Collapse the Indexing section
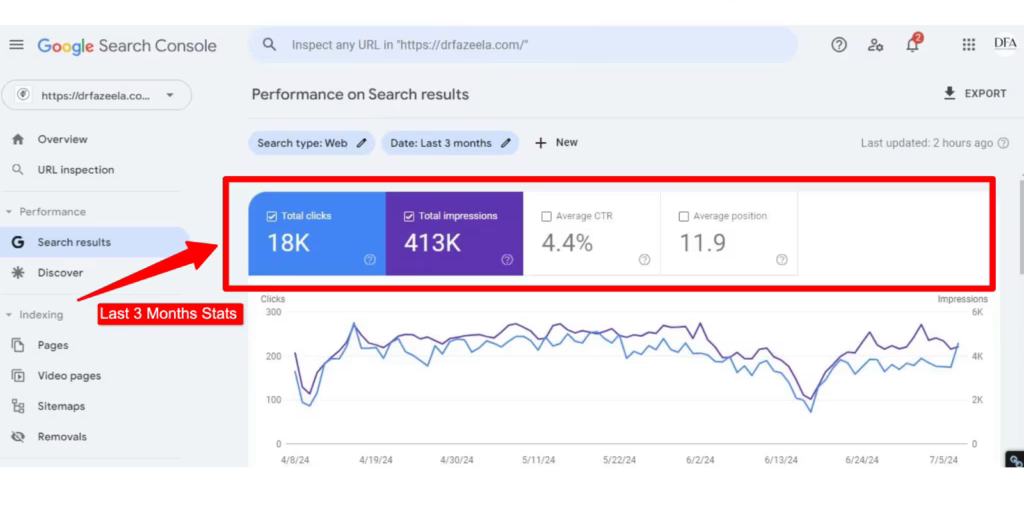1024x509 pixels. pos(9,315)
